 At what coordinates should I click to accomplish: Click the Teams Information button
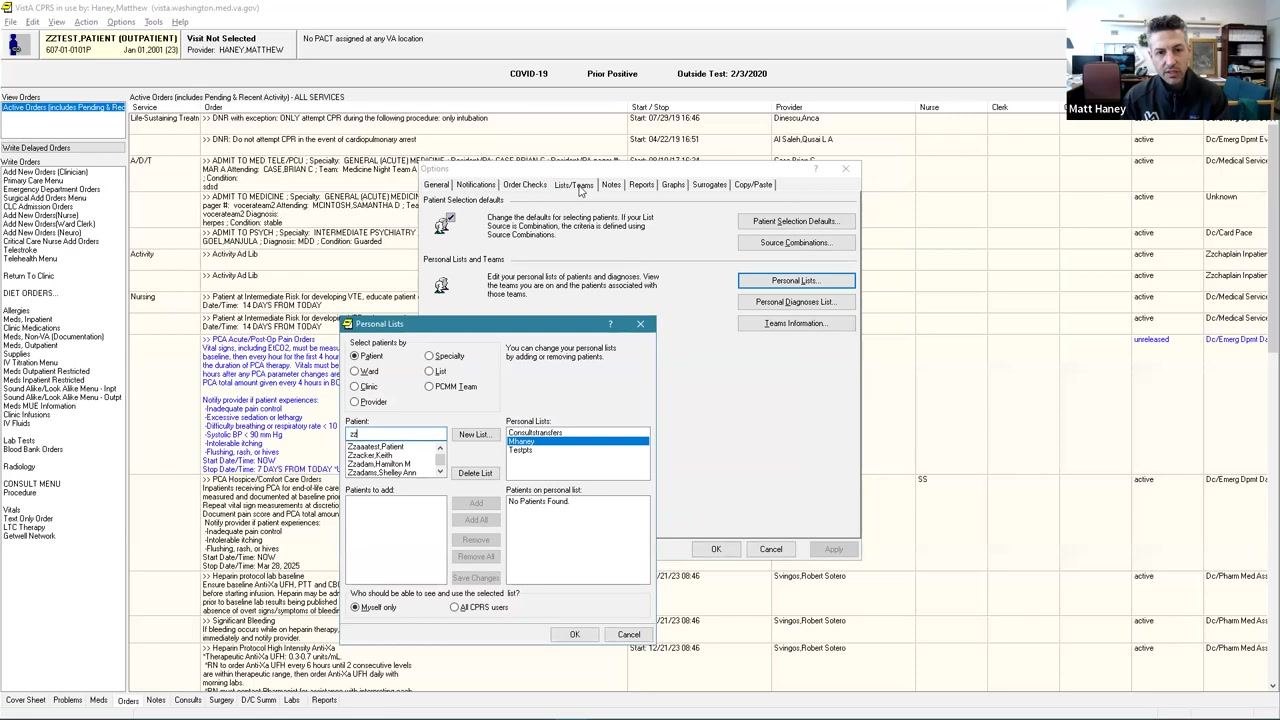point(796,323)
